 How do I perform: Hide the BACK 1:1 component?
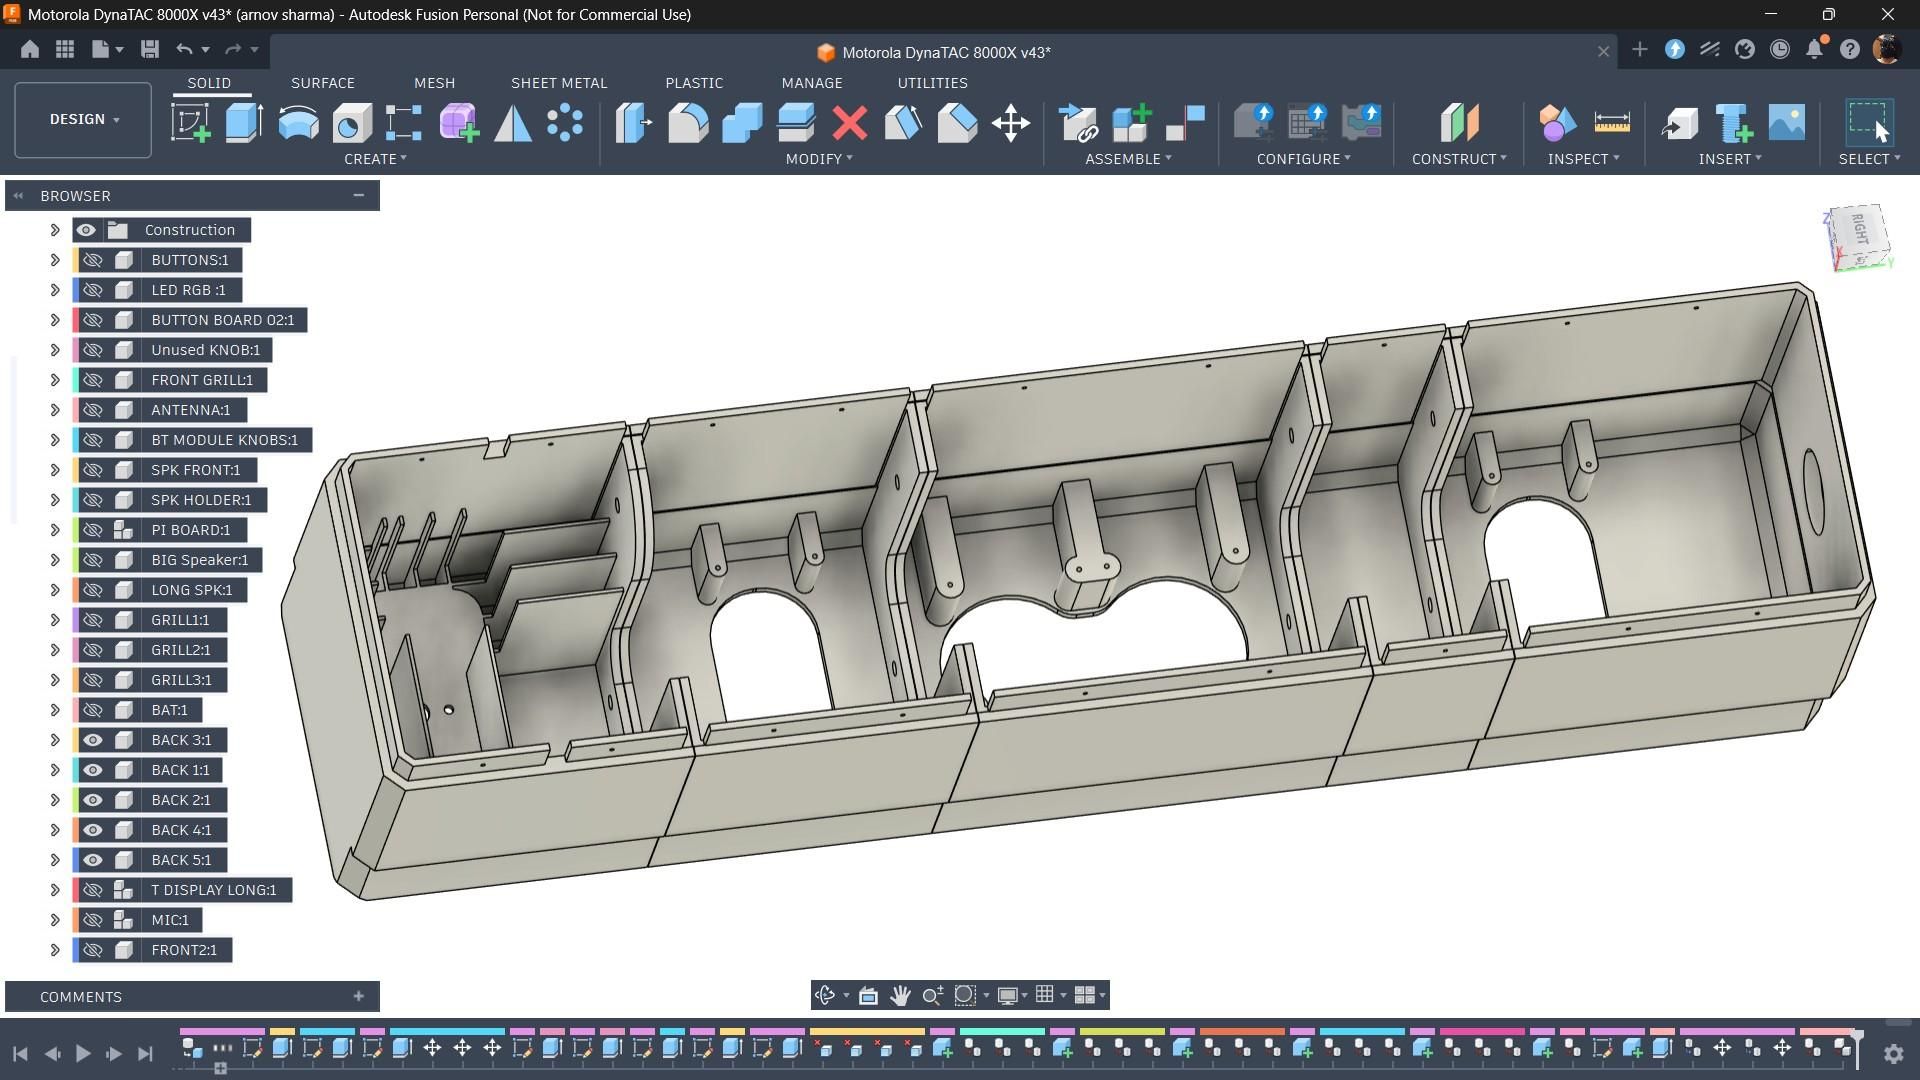click(x=93, y=770)
